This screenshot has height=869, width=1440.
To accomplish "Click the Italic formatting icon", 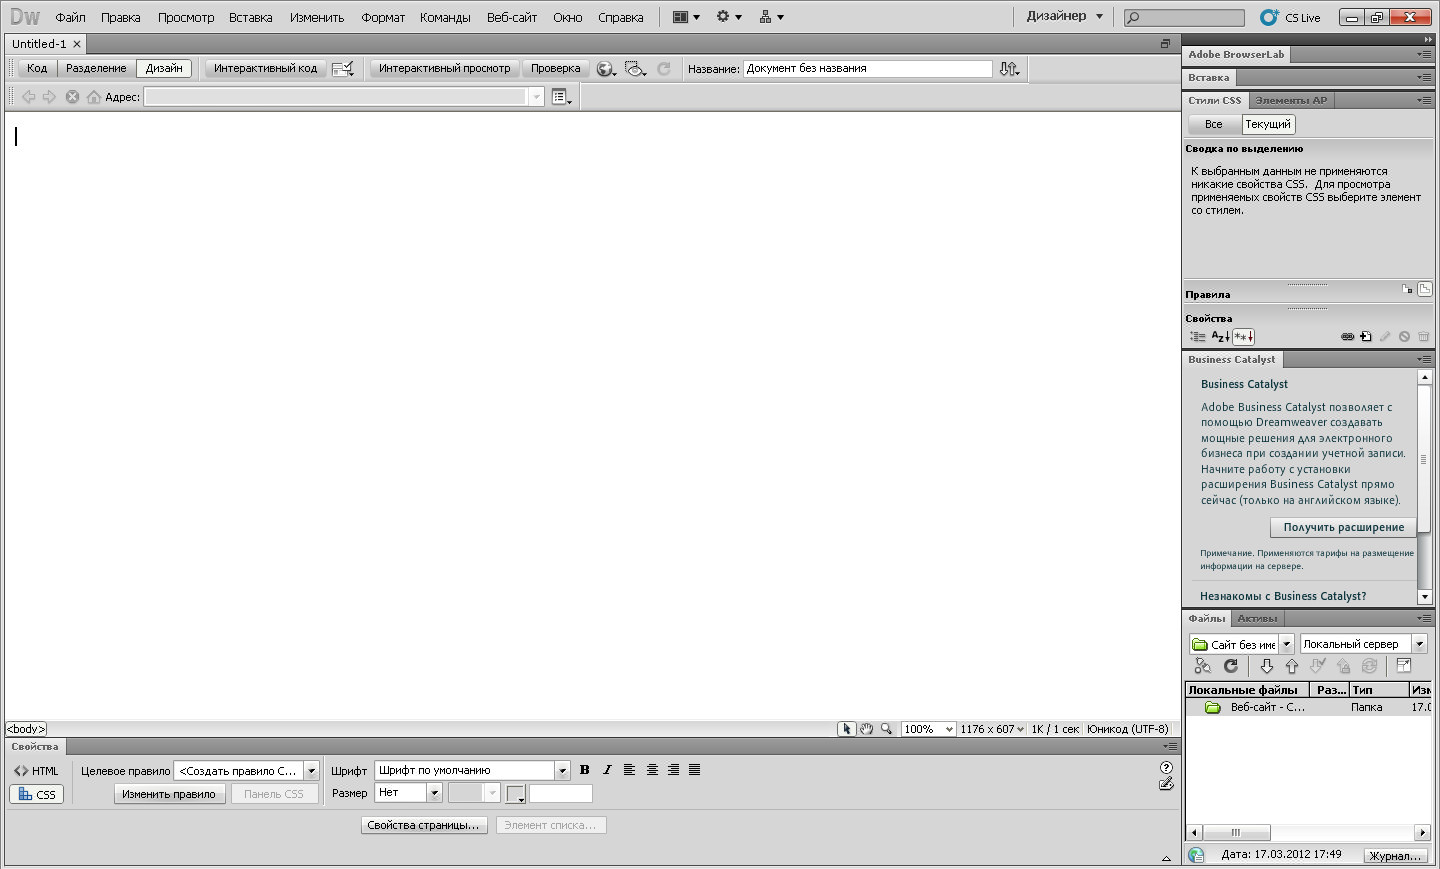I will (x=607, y=770).
